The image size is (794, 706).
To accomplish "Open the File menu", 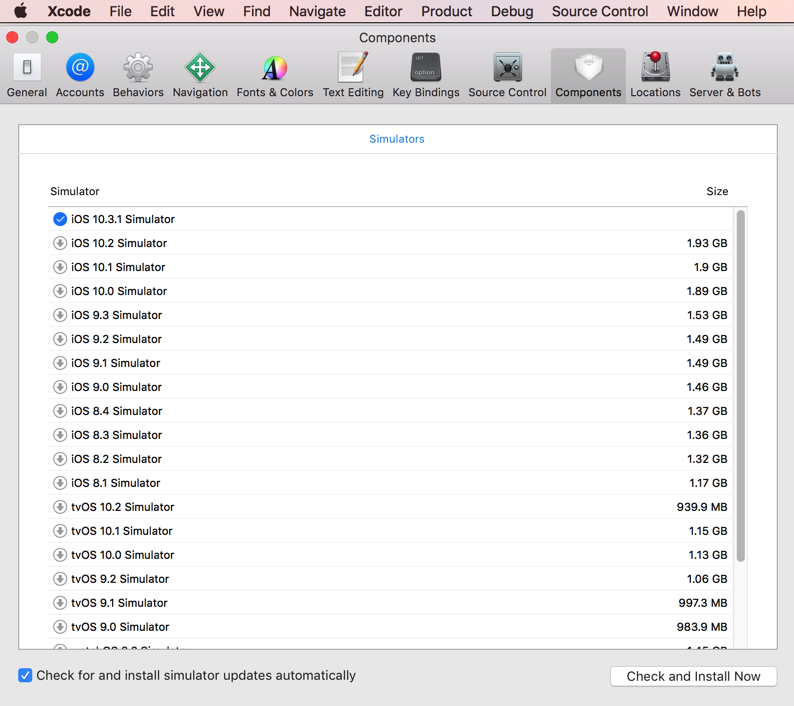I will tap(121, 11).
